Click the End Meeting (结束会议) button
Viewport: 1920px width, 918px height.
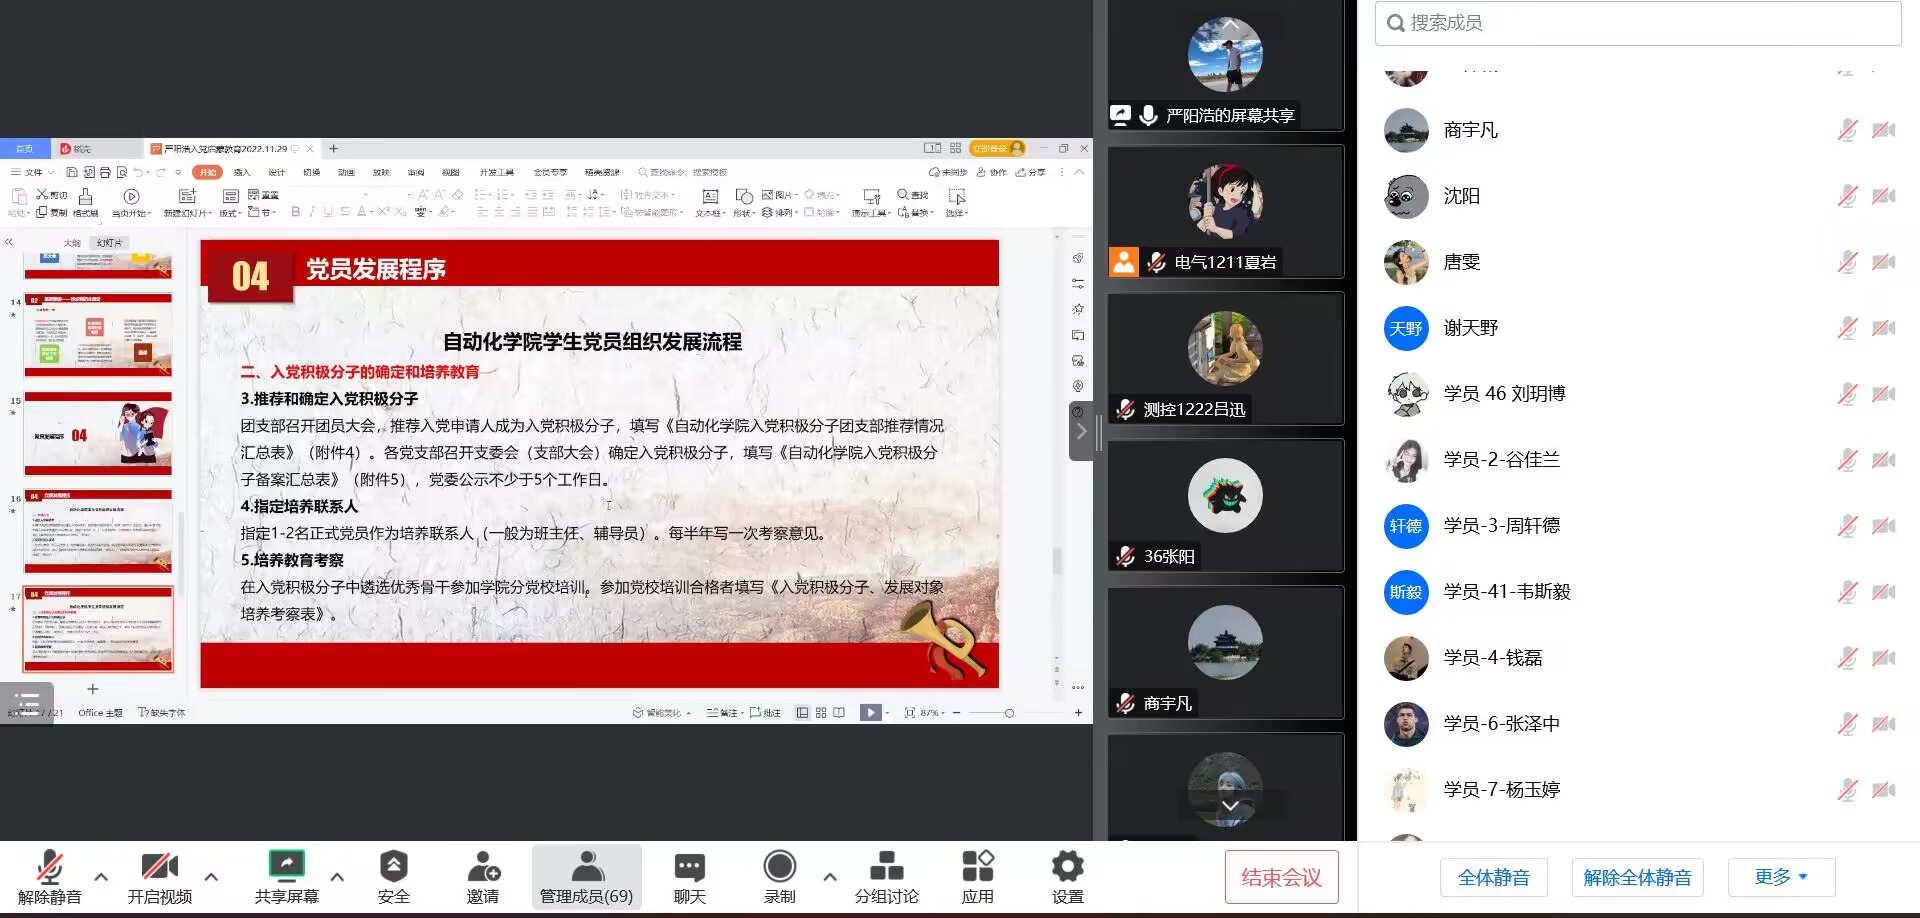click(x=1281, y=877)
